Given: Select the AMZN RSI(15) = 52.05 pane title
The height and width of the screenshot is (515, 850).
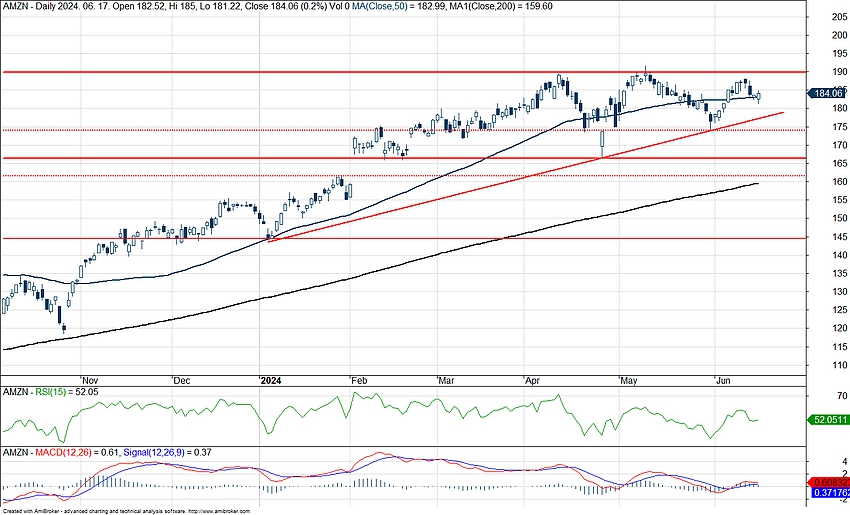Looking at the screenshot, I should click(50, 392).
